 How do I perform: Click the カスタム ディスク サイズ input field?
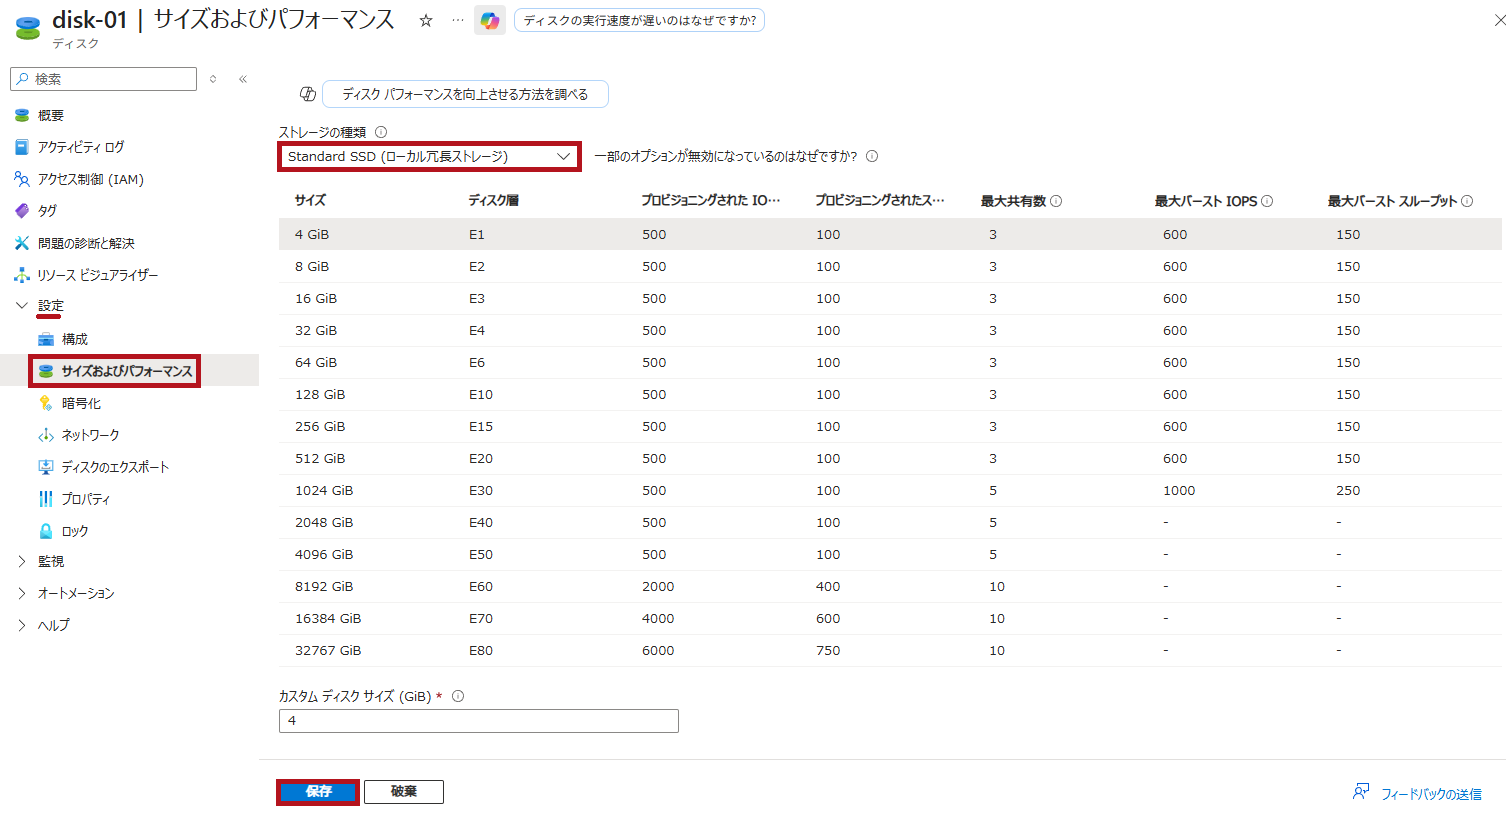(x=478, y=720)
